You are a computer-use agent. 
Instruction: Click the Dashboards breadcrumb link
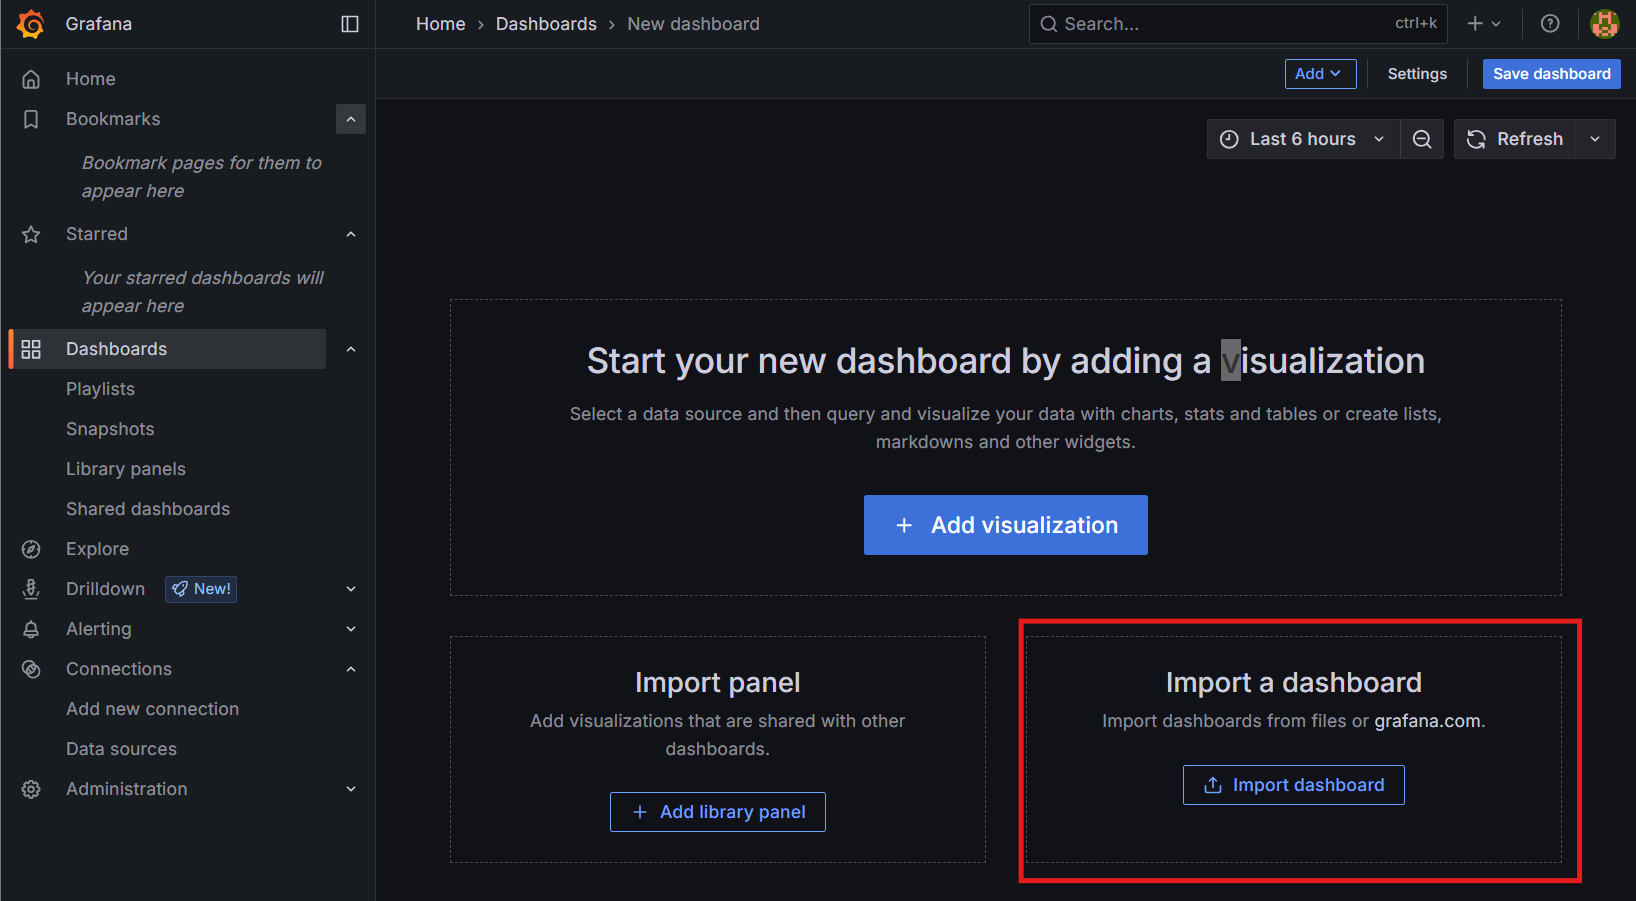[x=546, y=24]
